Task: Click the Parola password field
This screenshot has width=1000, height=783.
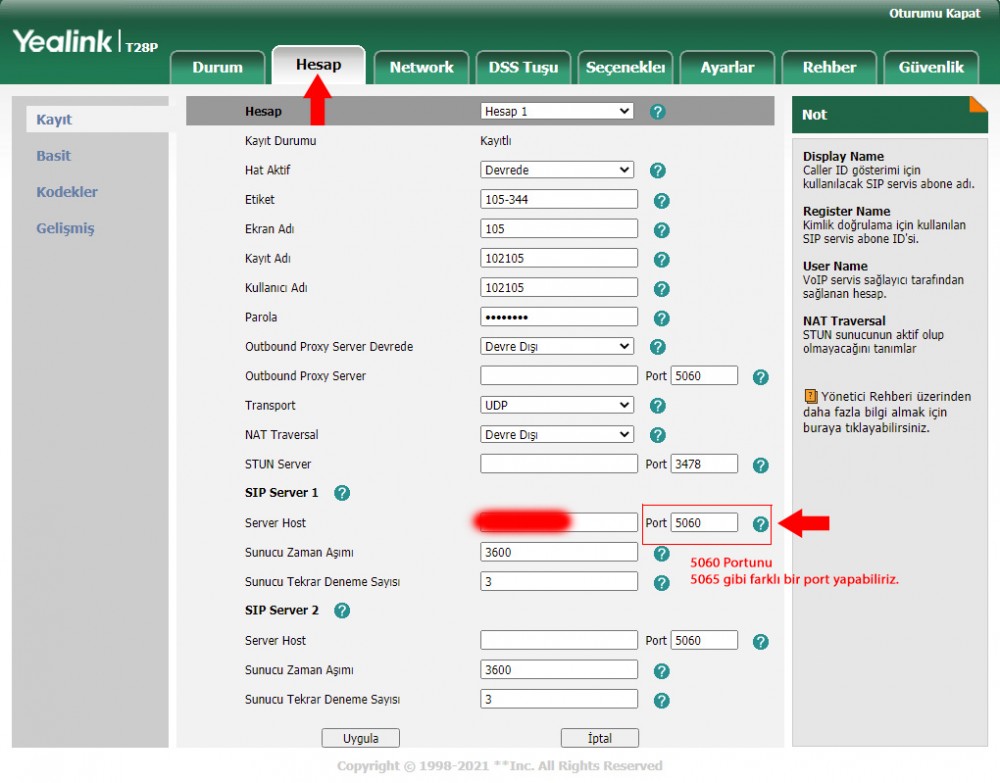Action: pos(559,317)
